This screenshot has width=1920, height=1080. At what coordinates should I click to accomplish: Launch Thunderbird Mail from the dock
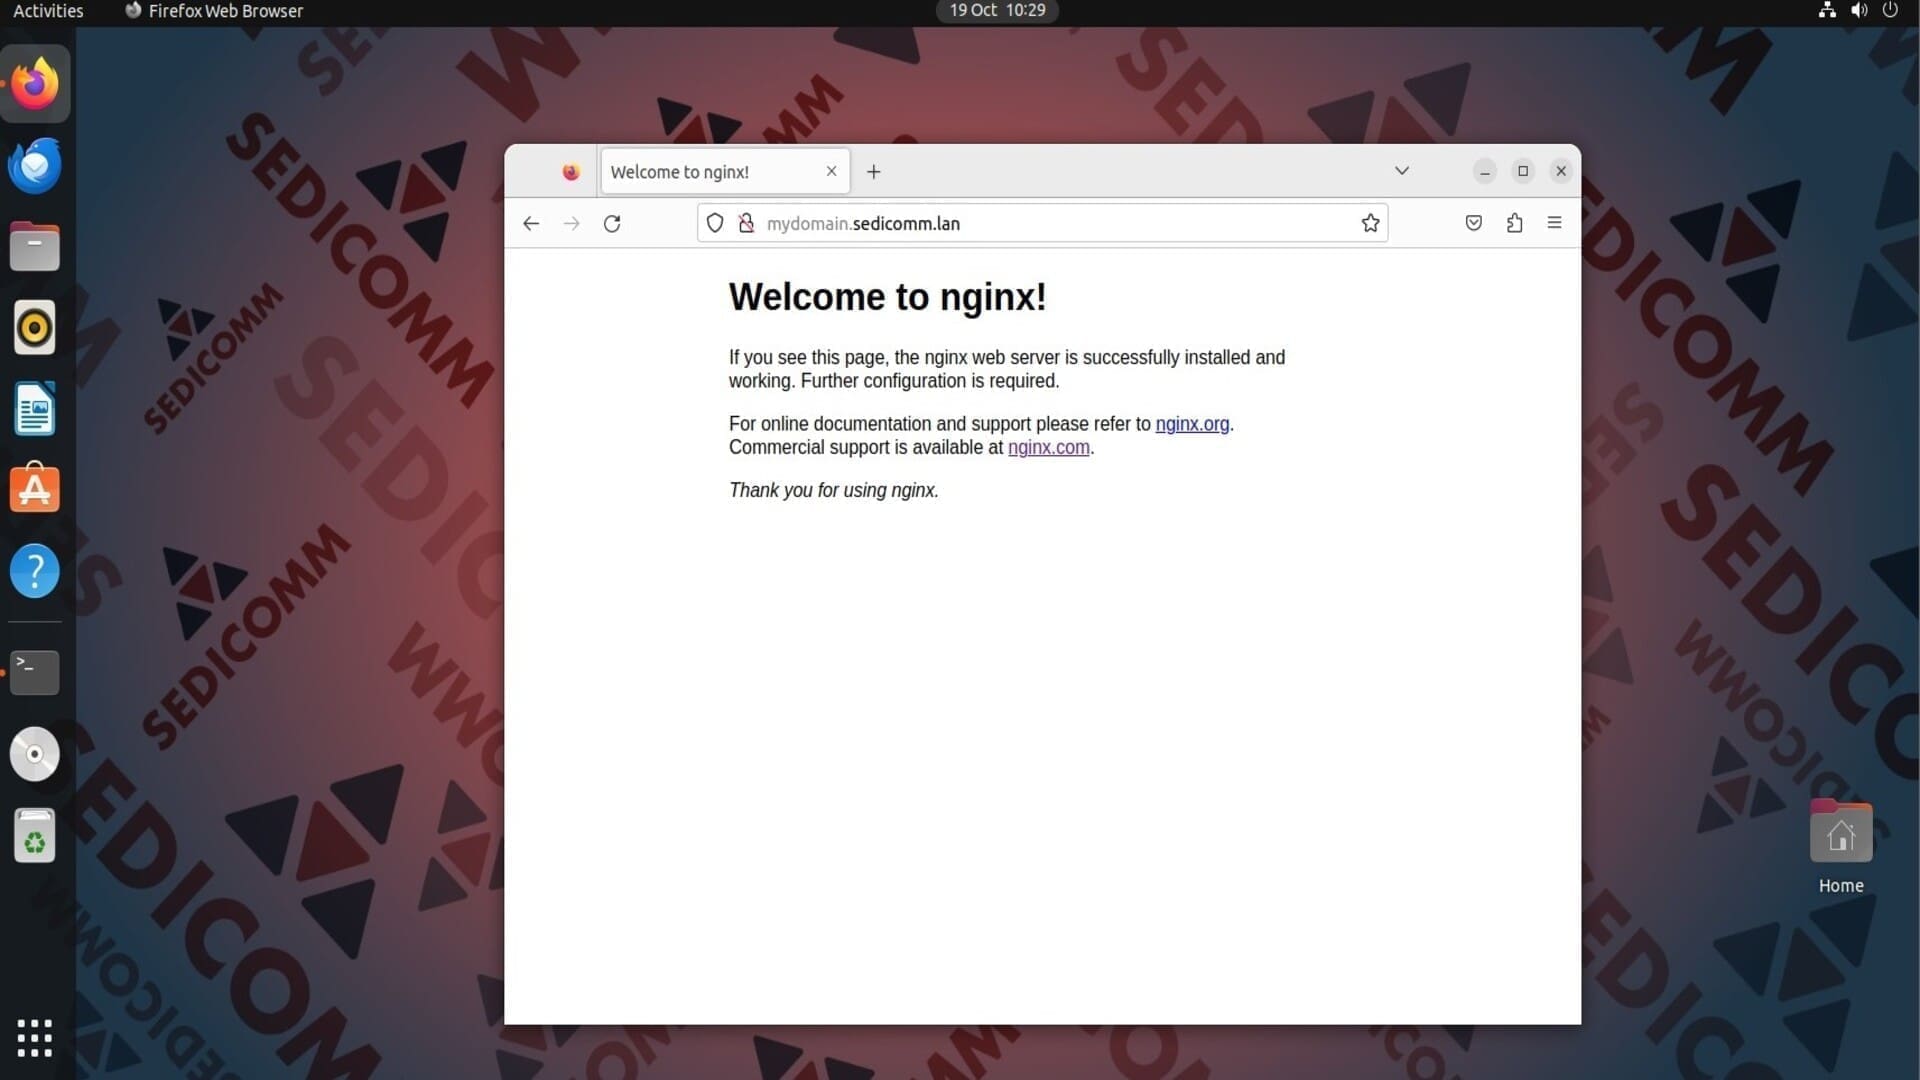click(x=35, y=165)
